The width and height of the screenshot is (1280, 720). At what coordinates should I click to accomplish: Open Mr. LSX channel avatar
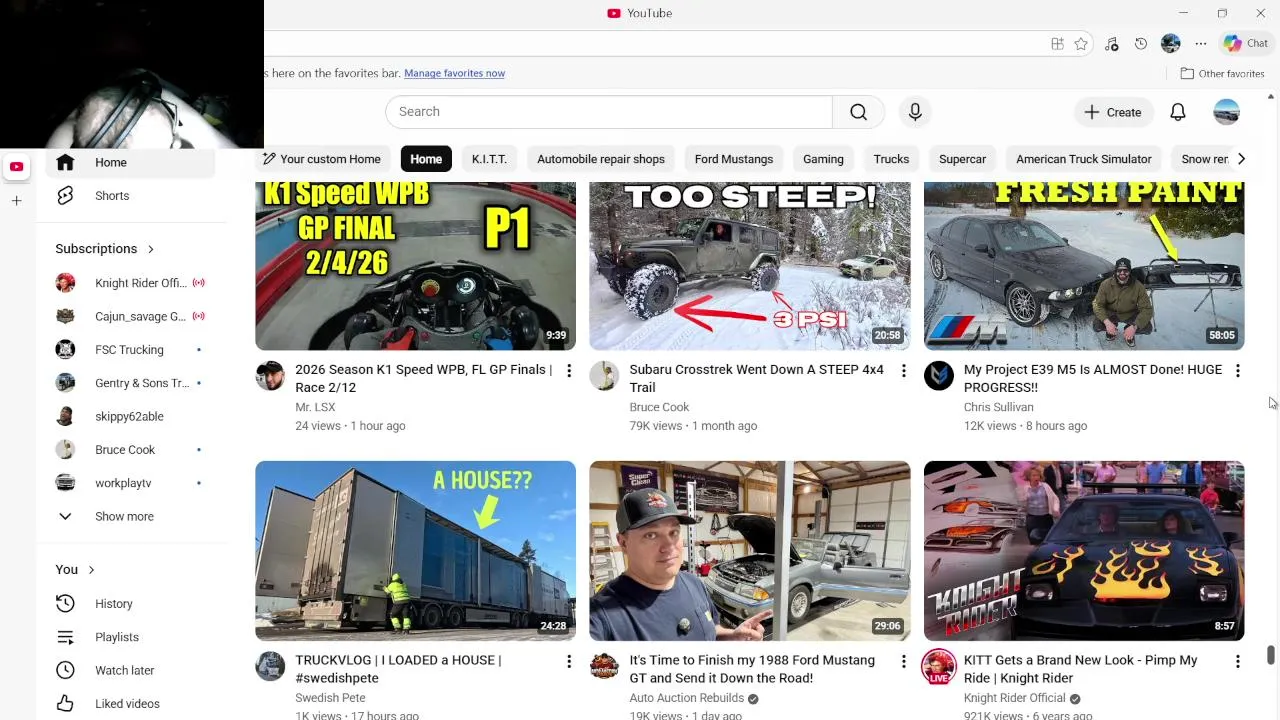[x=270, y=376]
